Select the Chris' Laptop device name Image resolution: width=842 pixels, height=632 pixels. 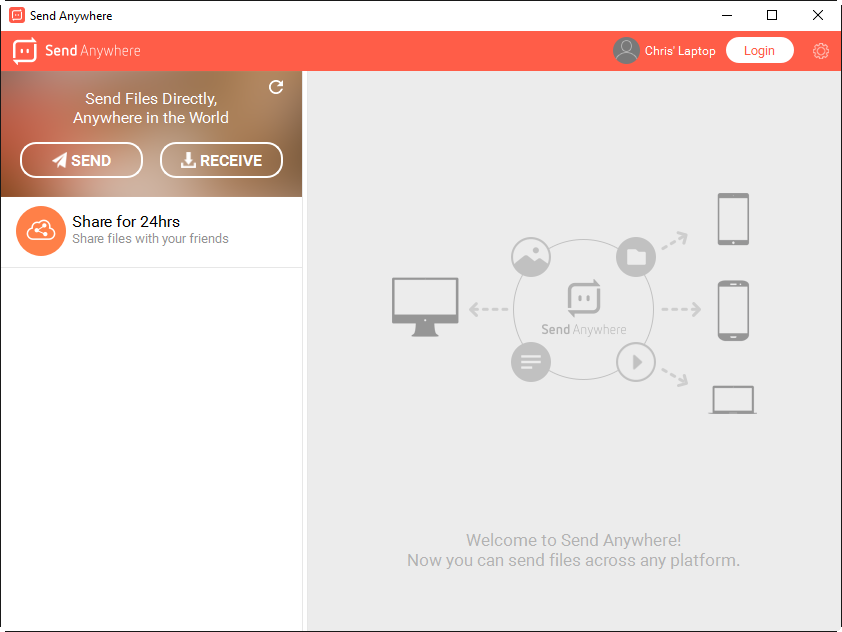[680, 51]
